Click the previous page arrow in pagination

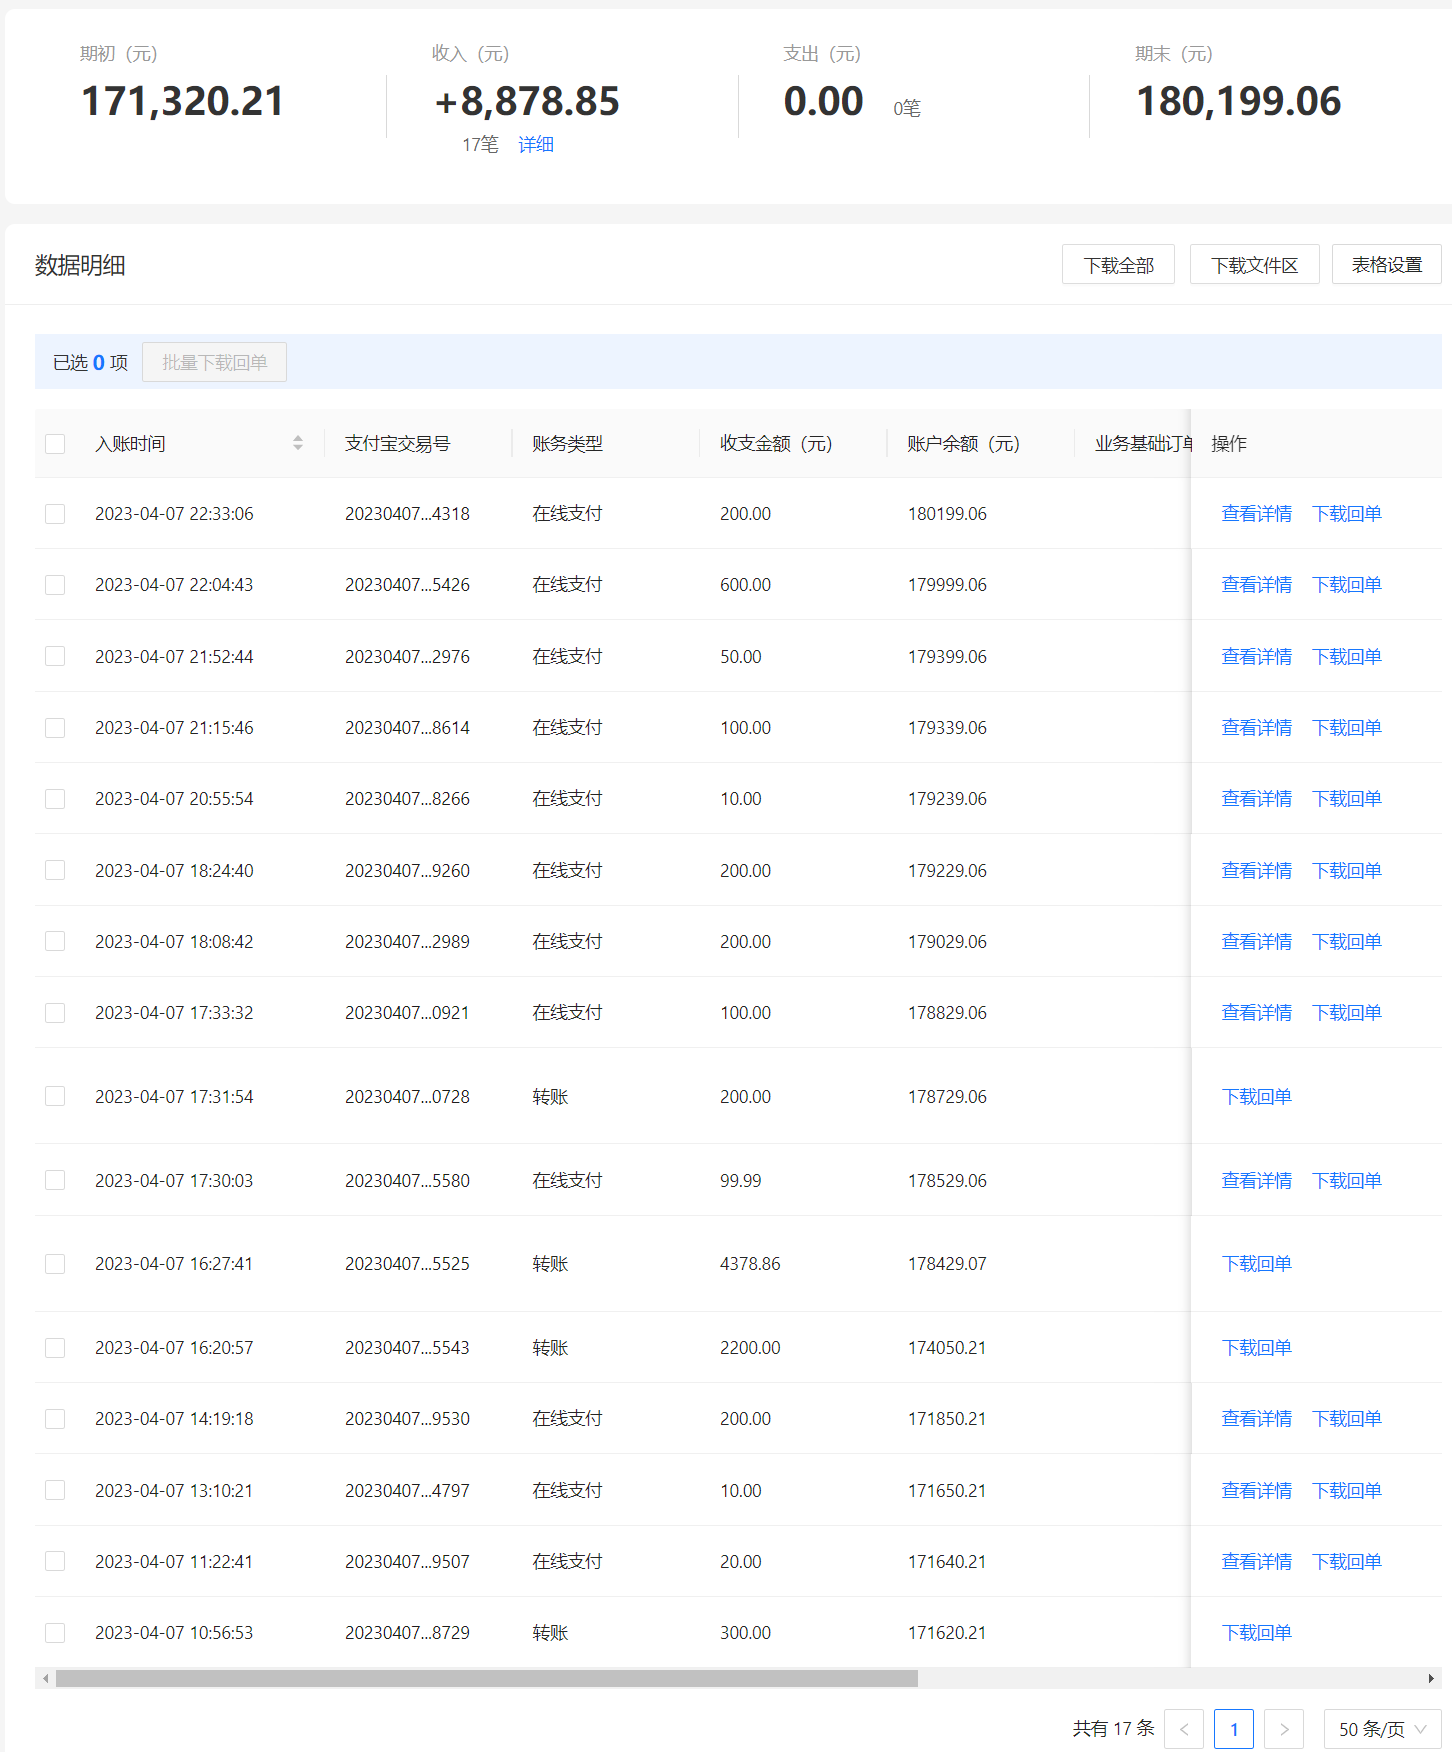coord(1184,1729)
